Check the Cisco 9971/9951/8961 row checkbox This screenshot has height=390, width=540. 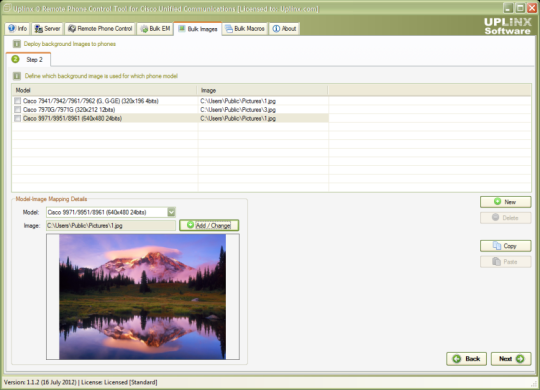point(18,118)
